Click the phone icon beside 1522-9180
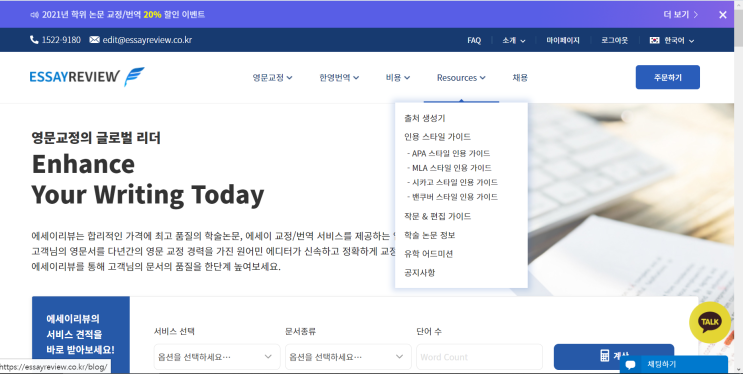This screenshot has width=743, height=374. [34, 40]
